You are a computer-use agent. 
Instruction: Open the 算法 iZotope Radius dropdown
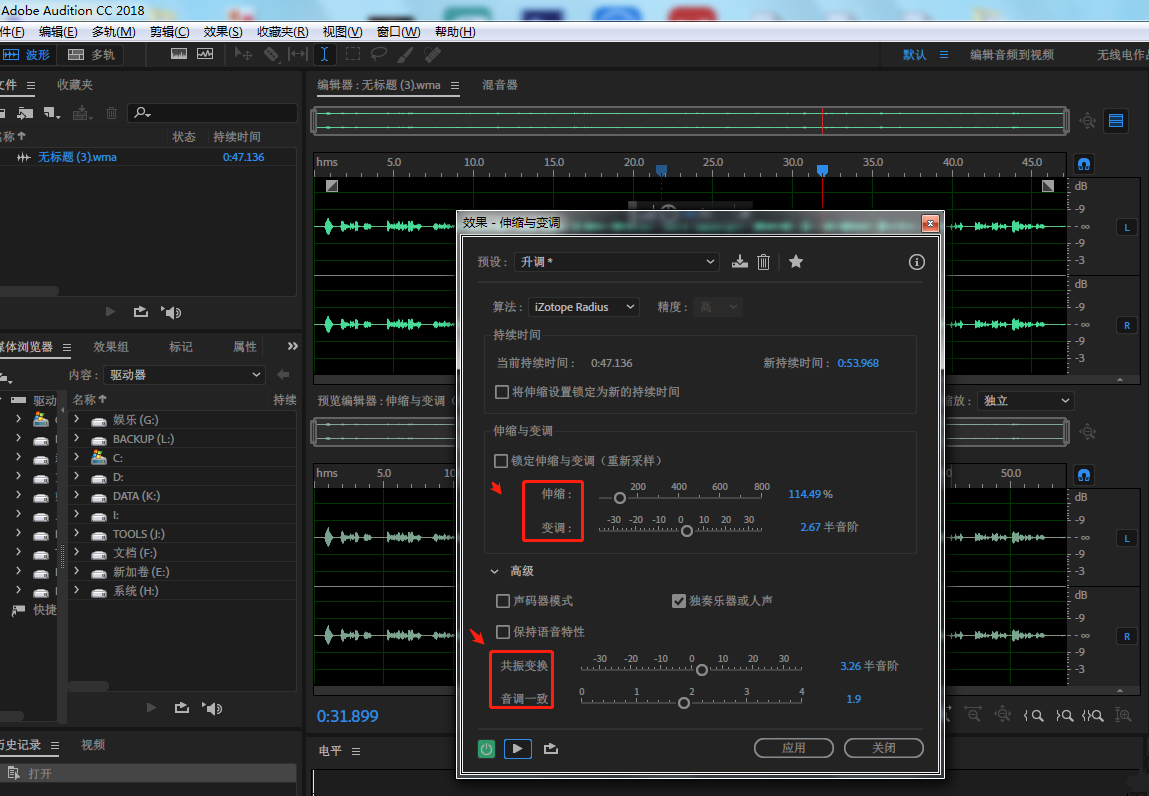click(x=583, y=307)
